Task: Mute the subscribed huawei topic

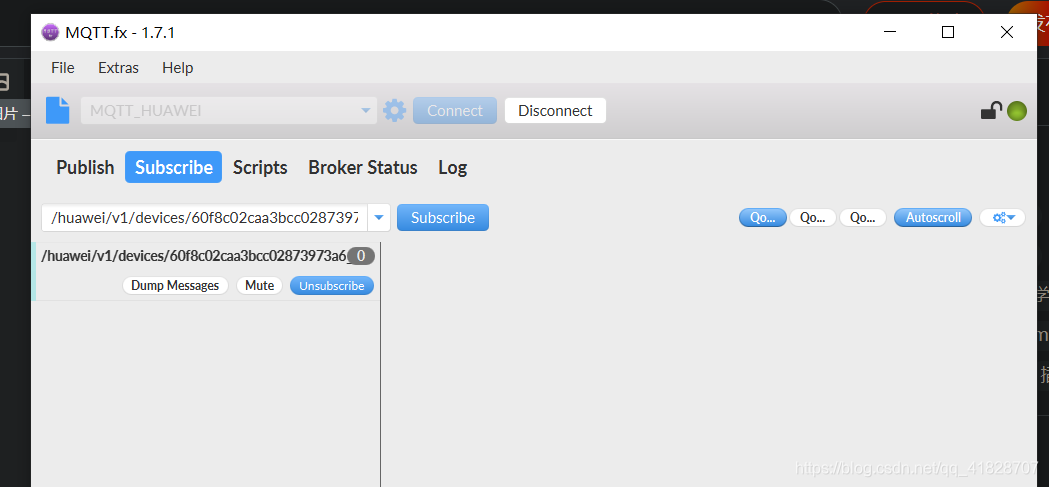Action: pos(260,286)
